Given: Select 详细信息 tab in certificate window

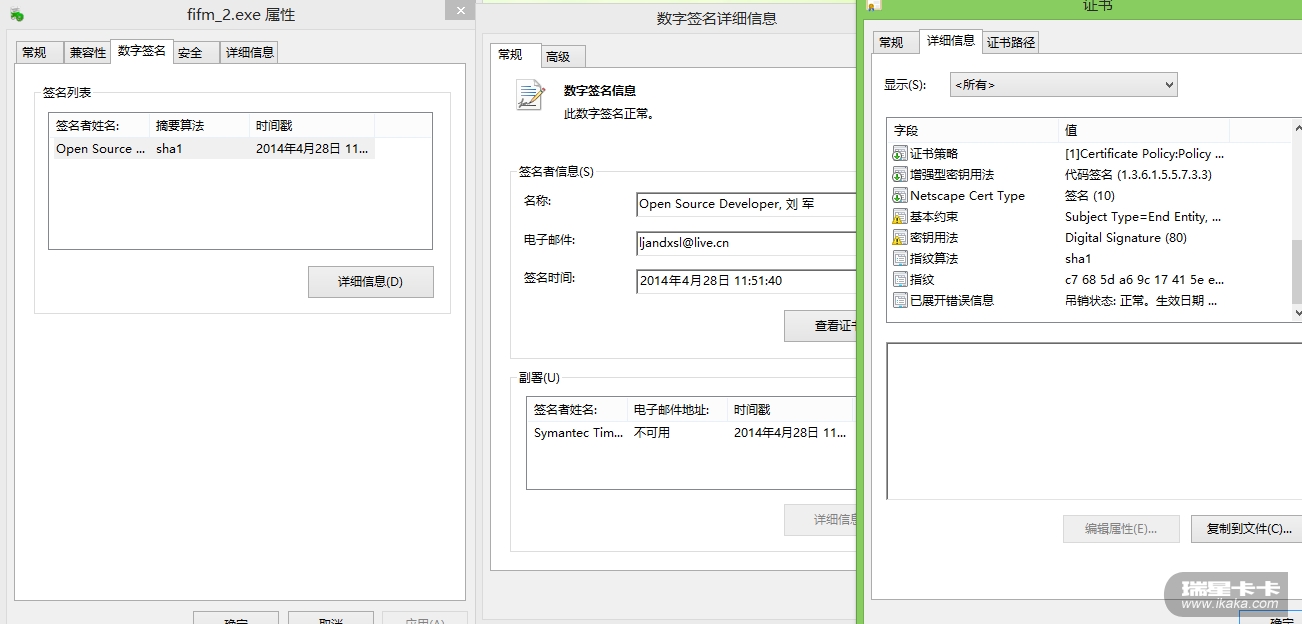Looking at the screenshot, I should (x=950, y=40).
